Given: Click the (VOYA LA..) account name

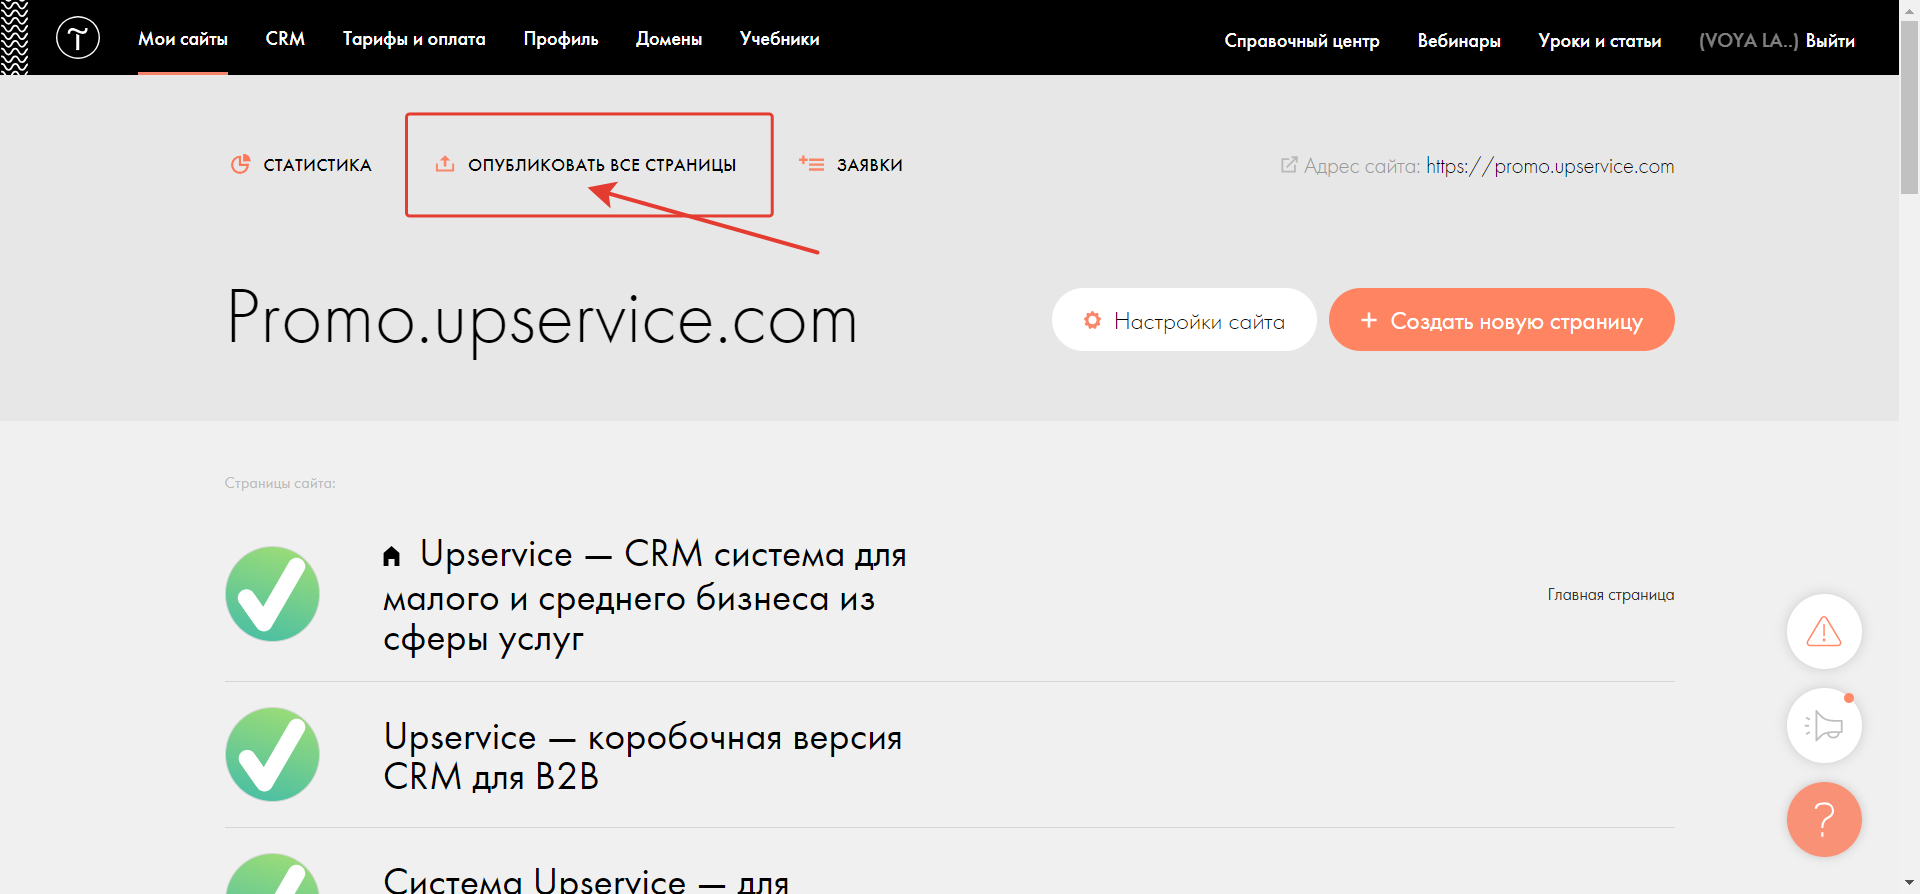Looking at the screenshot, I should (x=1748, y=41).
